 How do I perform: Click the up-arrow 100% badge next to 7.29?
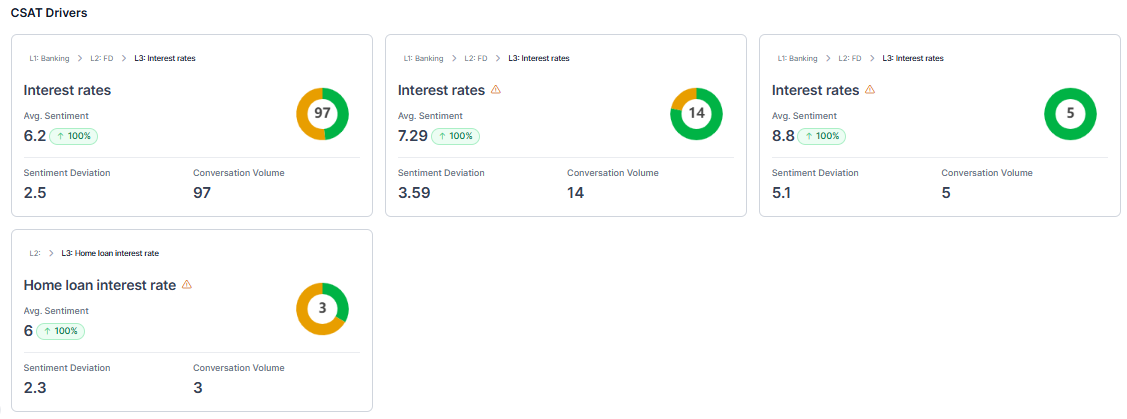[455, 136]
